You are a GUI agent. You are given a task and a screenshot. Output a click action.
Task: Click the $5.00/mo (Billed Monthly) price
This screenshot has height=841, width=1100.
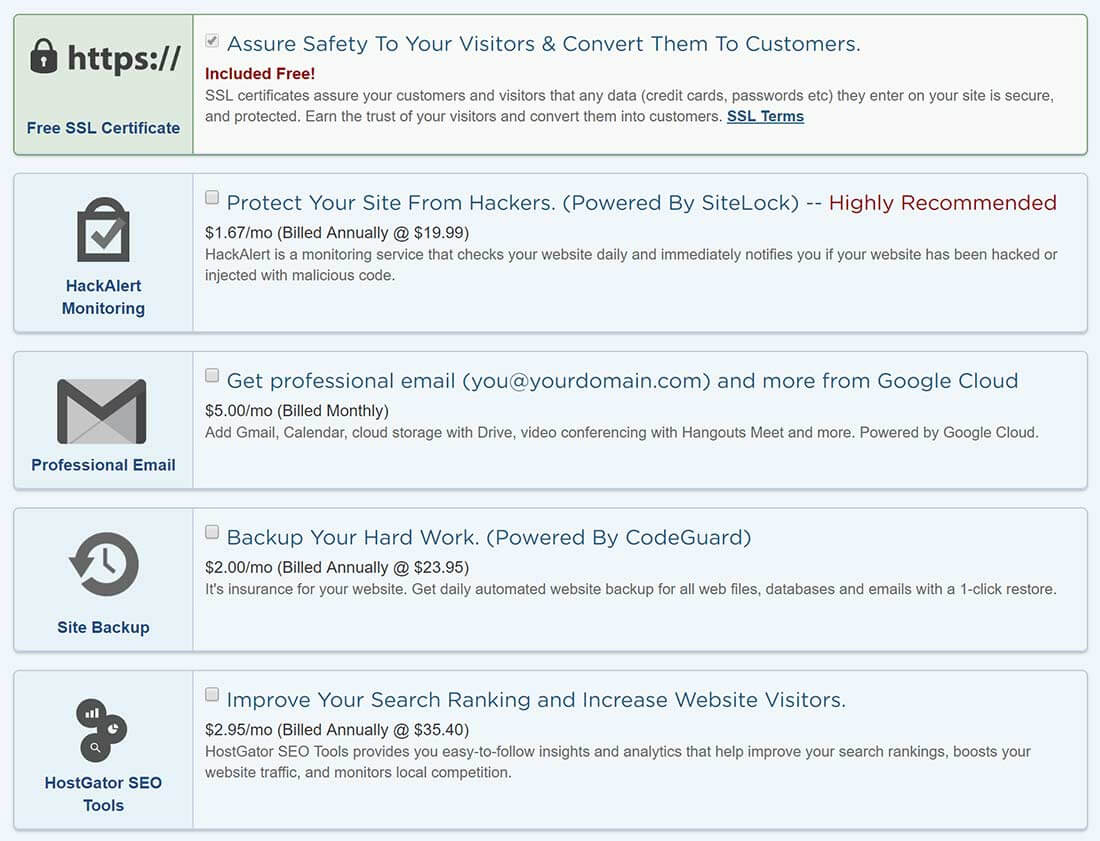[x=297, y=411]
